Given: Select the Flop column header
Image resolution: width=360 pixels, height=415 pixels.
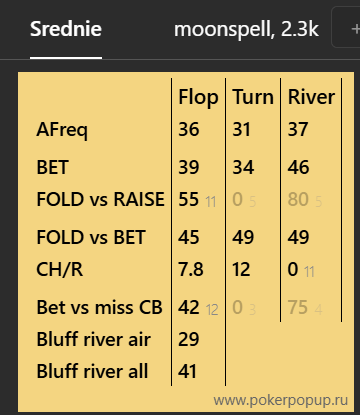Looking at the screenshot, I should (x=198, y=97).
